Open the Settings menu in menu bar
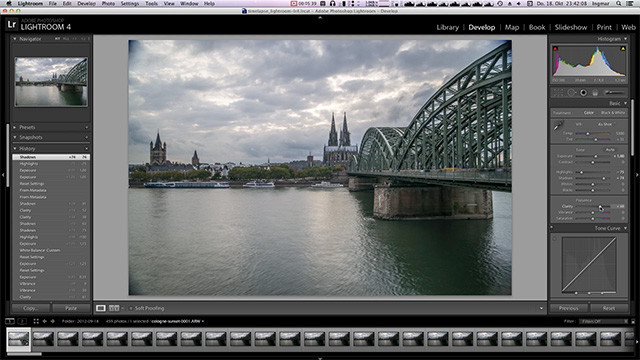The width and height of the screenshot is (640, 360). pos(130,3)
